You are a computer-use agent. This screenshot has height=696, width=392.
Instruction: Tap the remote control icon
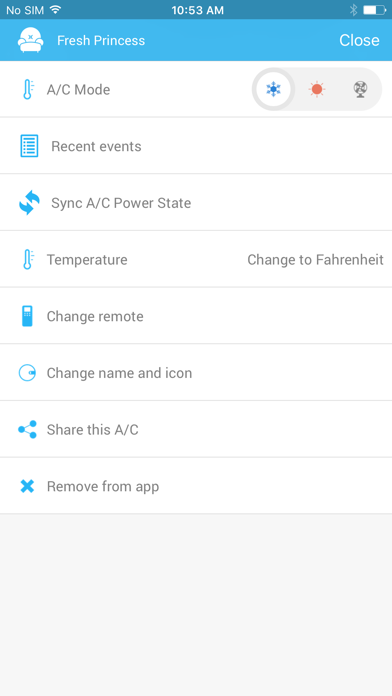(28, 316)
